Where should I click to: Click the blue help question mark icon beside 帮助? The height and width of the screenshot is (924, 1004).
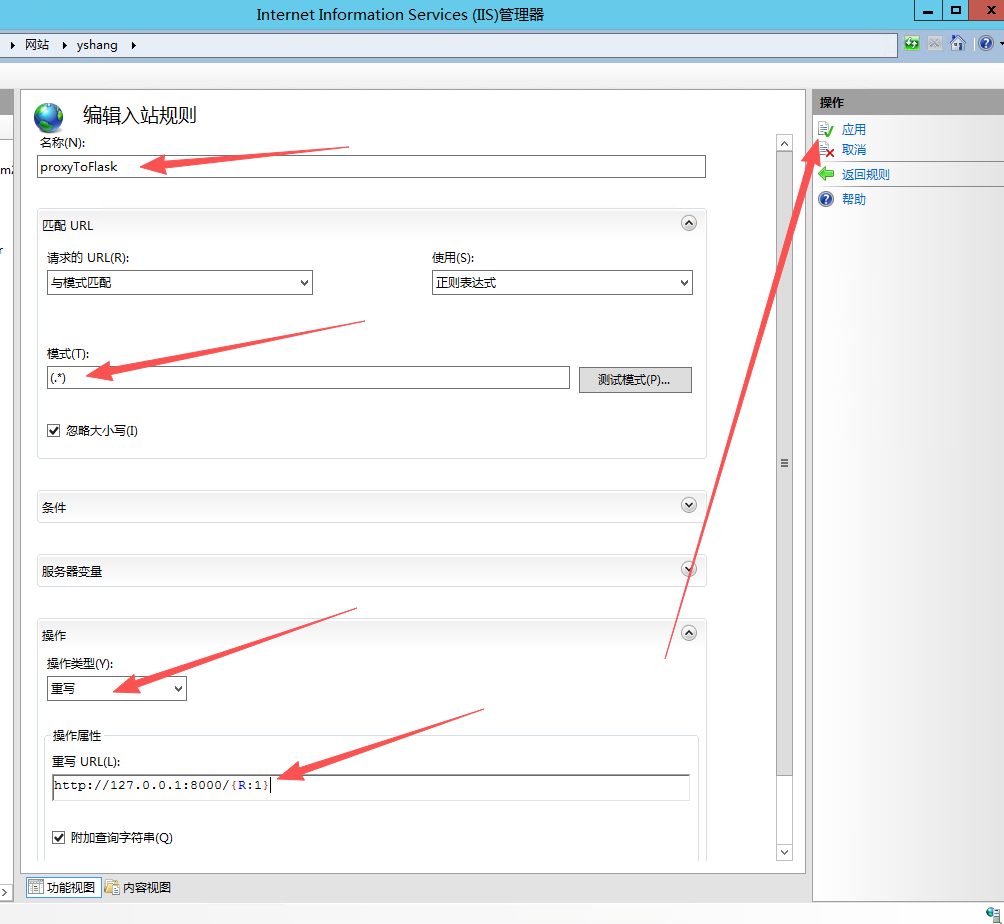pyautogui.click(x=826, y=199)
